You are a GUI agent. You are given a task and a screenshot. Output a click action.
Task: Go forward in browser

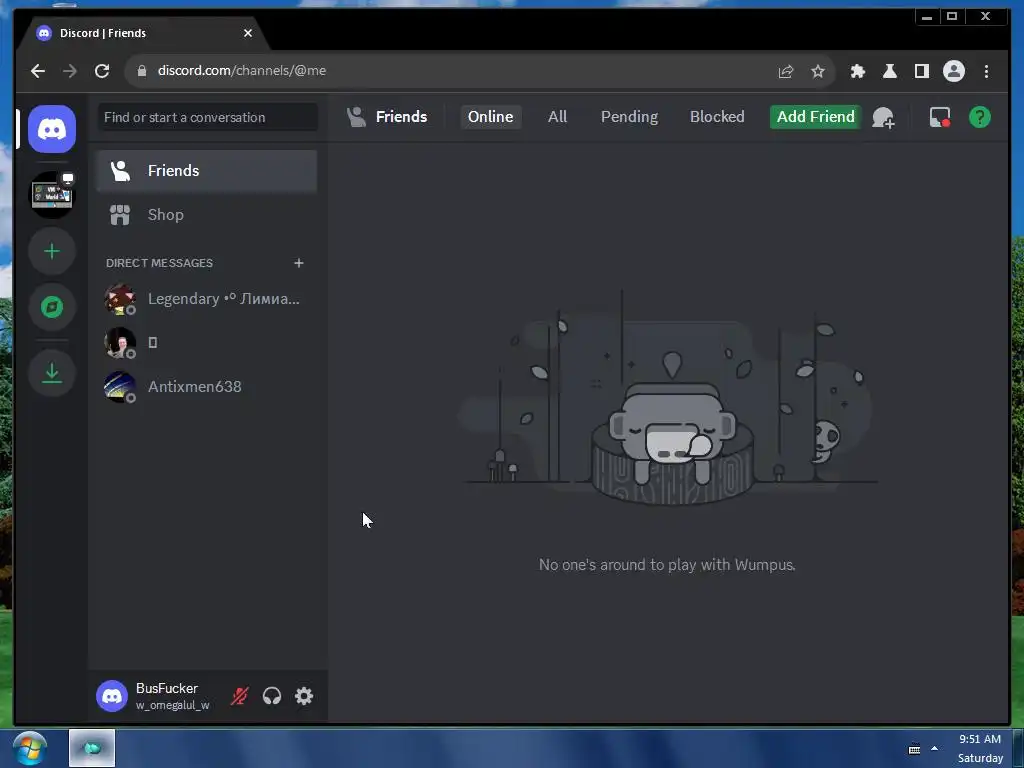click(x=70, y=71)
